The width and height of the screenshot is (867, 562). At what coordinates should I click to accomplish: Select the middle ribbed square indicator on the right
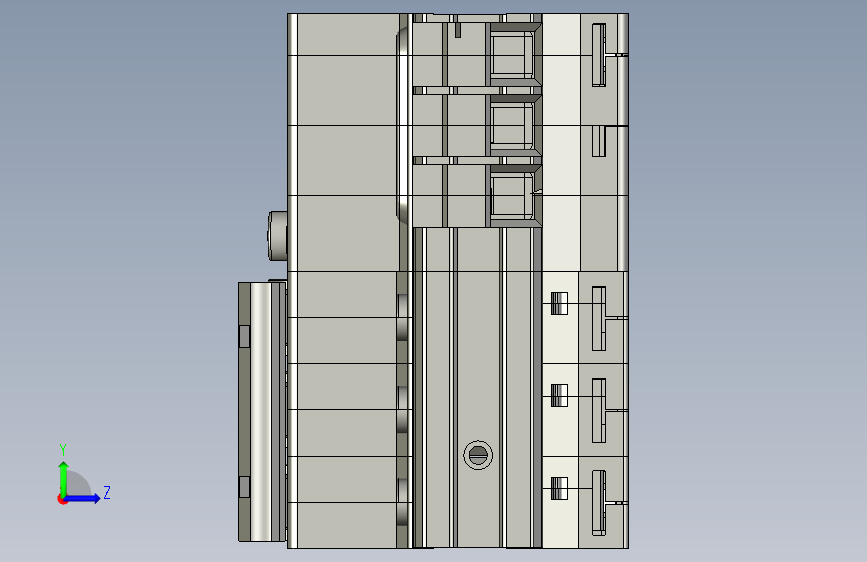(560, 396)
